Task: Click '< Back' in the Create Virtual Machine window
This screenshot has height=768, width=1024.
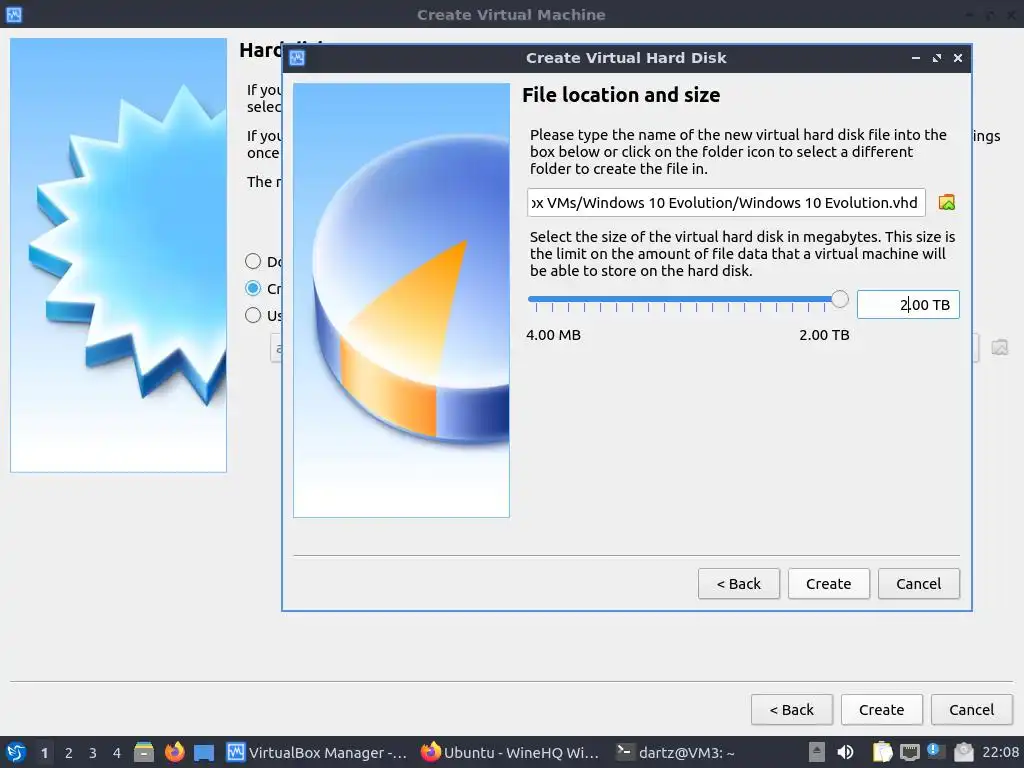Action: [792, 710]
